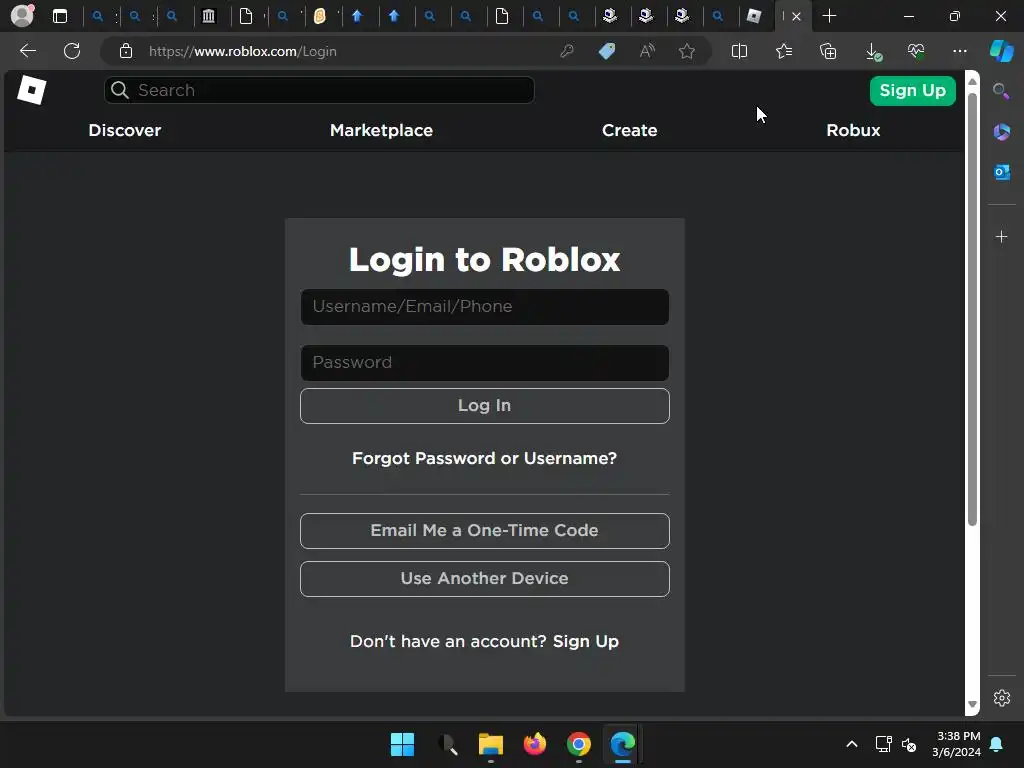
Task: Open Browser essentials heartbeat icon
Action: (x=916, y=51)
